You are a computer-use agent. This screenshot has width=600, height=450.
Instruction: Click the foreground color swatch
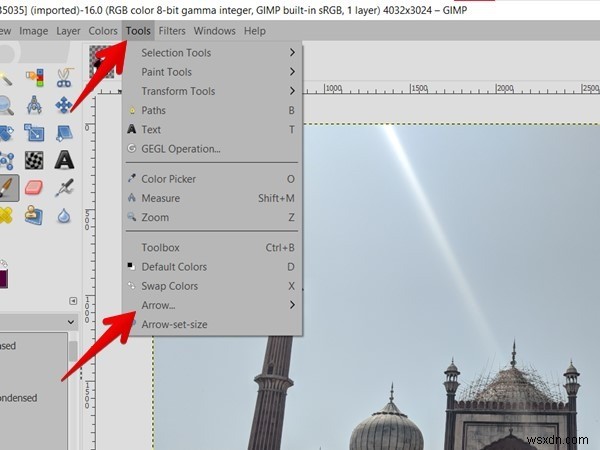[3, 279]
